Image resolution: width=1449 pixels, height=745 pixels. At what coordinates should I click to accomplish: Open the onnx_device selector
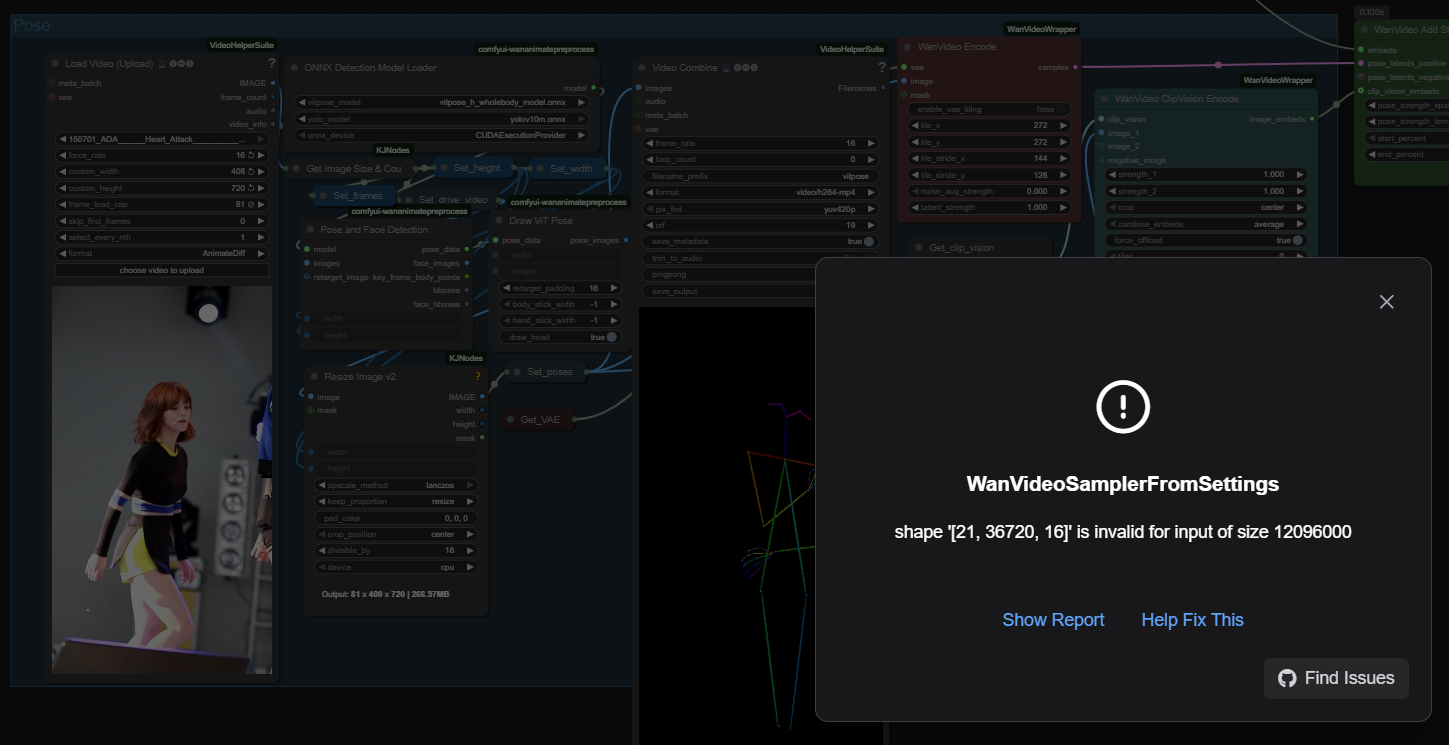441,135
